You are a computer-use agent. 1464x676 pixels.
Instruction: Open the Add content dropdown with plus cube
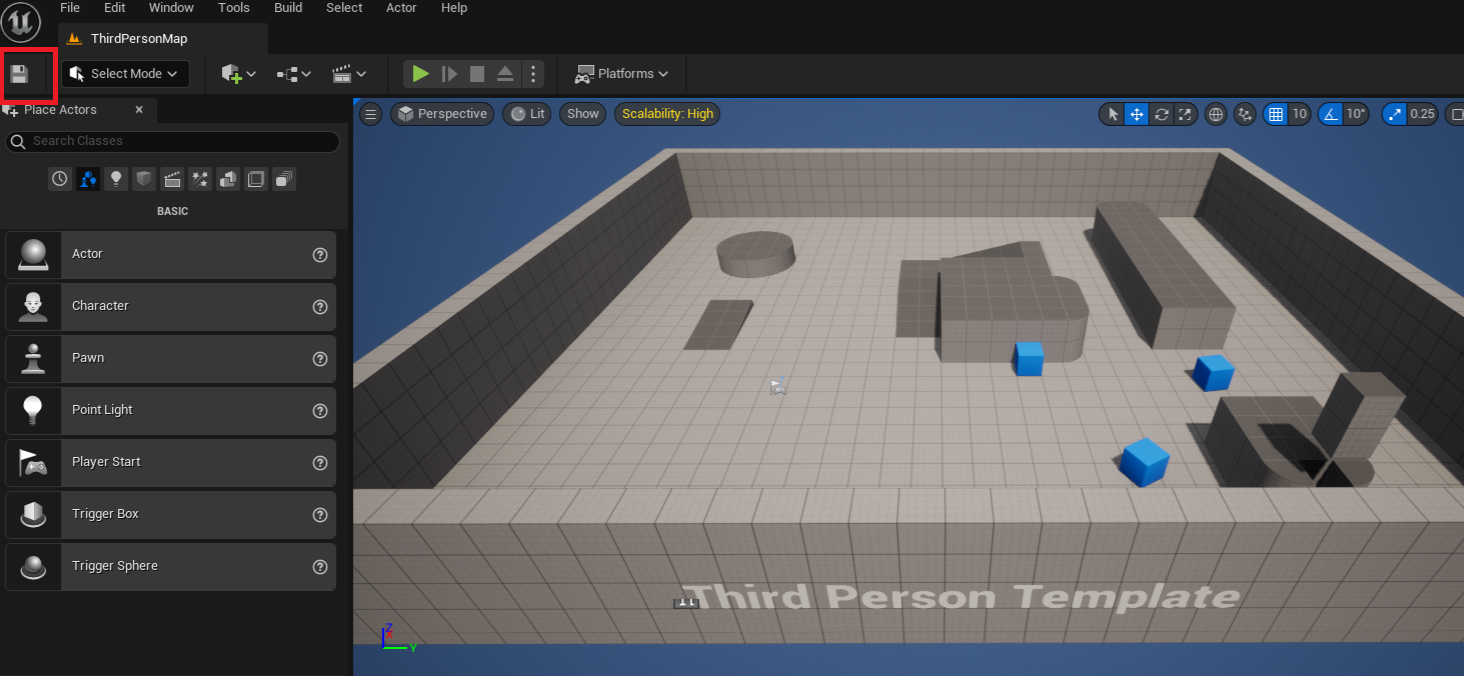click(239, 74)
